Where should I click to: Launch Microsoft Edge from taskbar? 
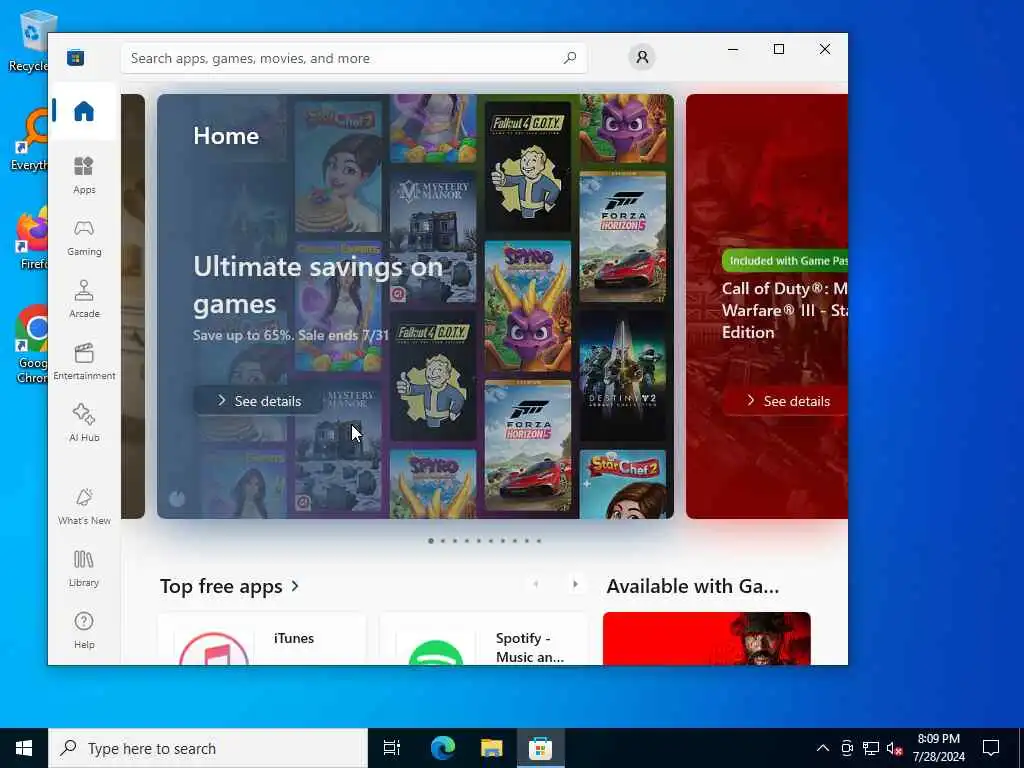(443, 748)
